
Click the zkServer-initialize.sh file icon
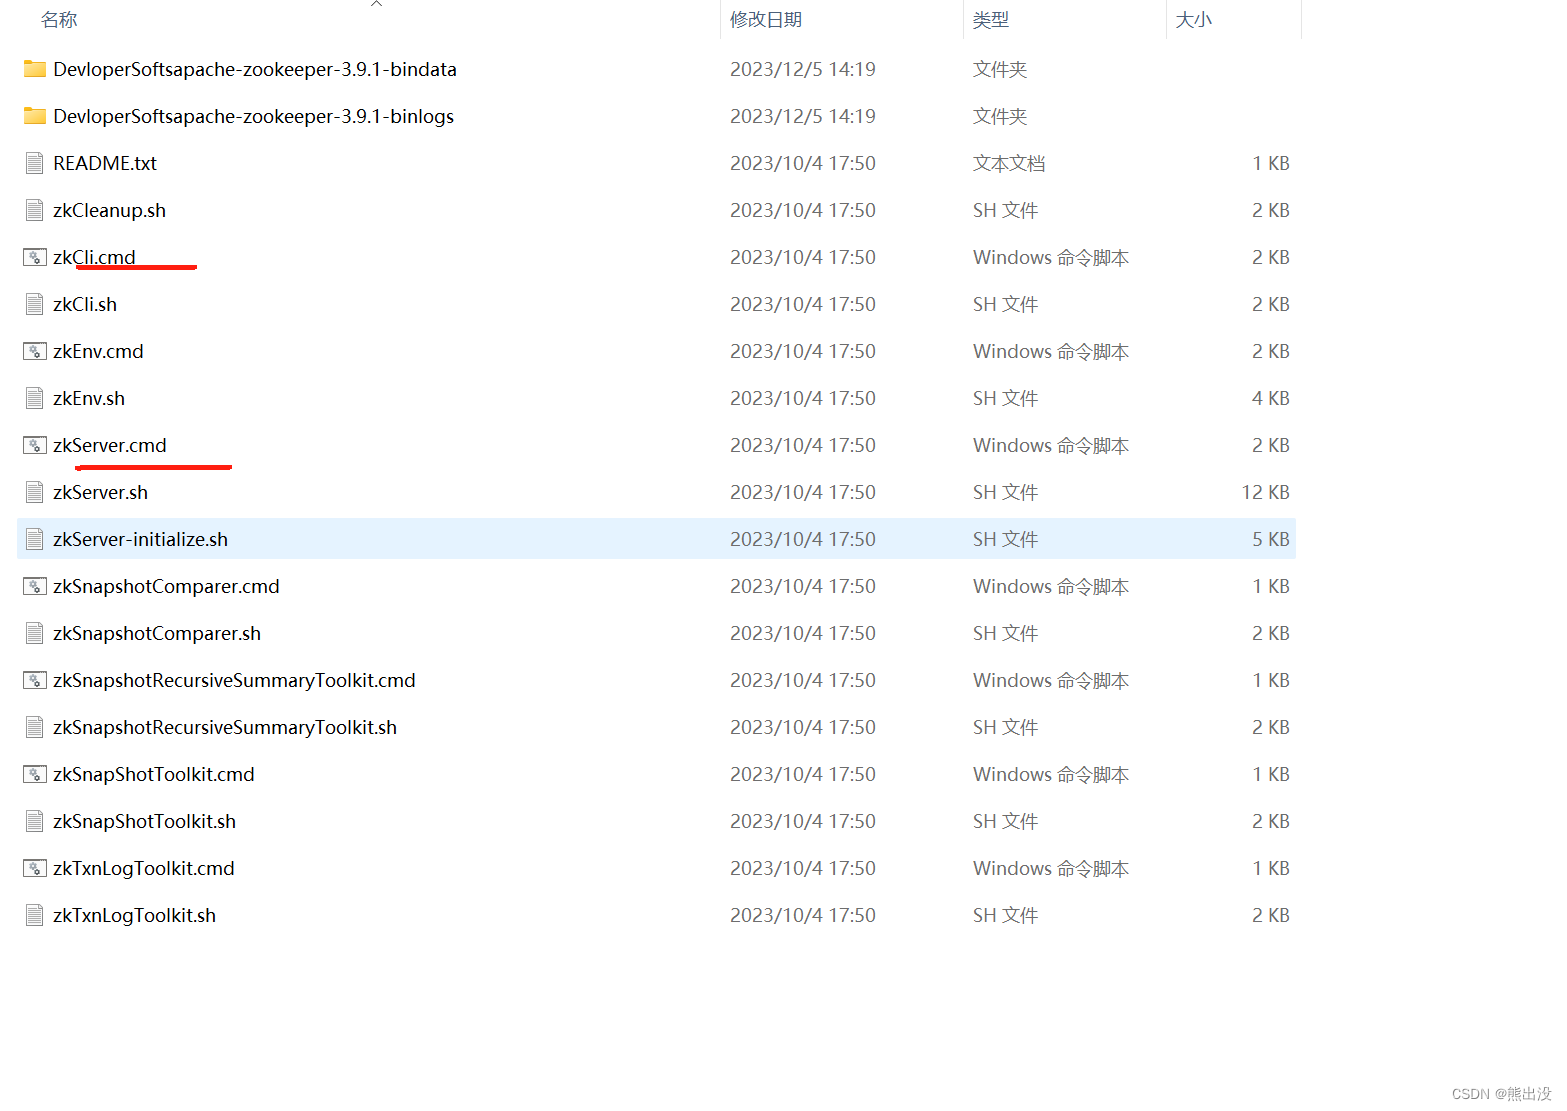click(35, 539)
